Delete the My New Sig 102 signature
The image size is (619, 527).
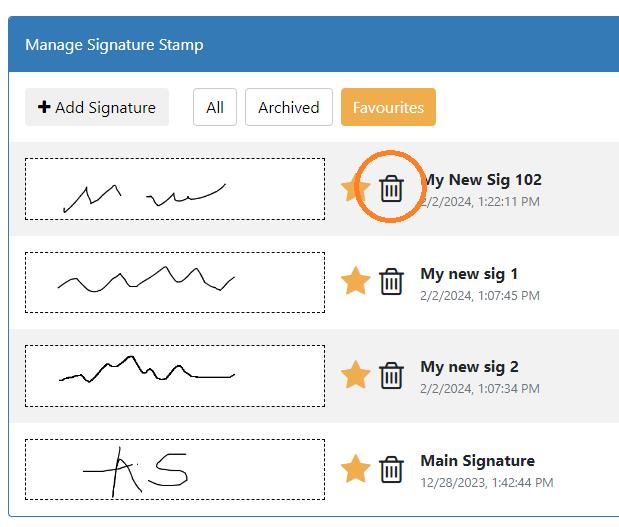point(392,188)
